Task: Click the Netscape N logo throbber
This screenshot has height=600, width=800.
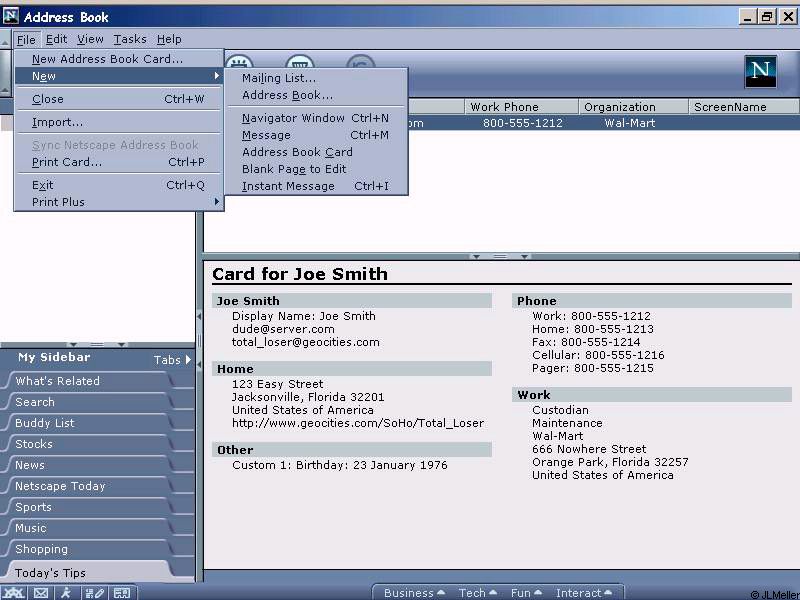Action: (x=760, y=71)
